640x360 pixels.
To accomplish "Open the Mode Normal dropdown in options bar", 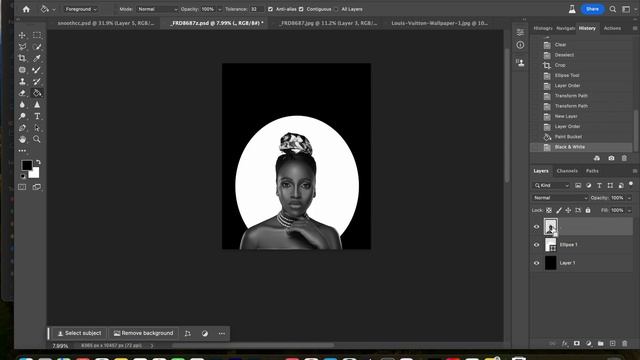I will [157, 9].
